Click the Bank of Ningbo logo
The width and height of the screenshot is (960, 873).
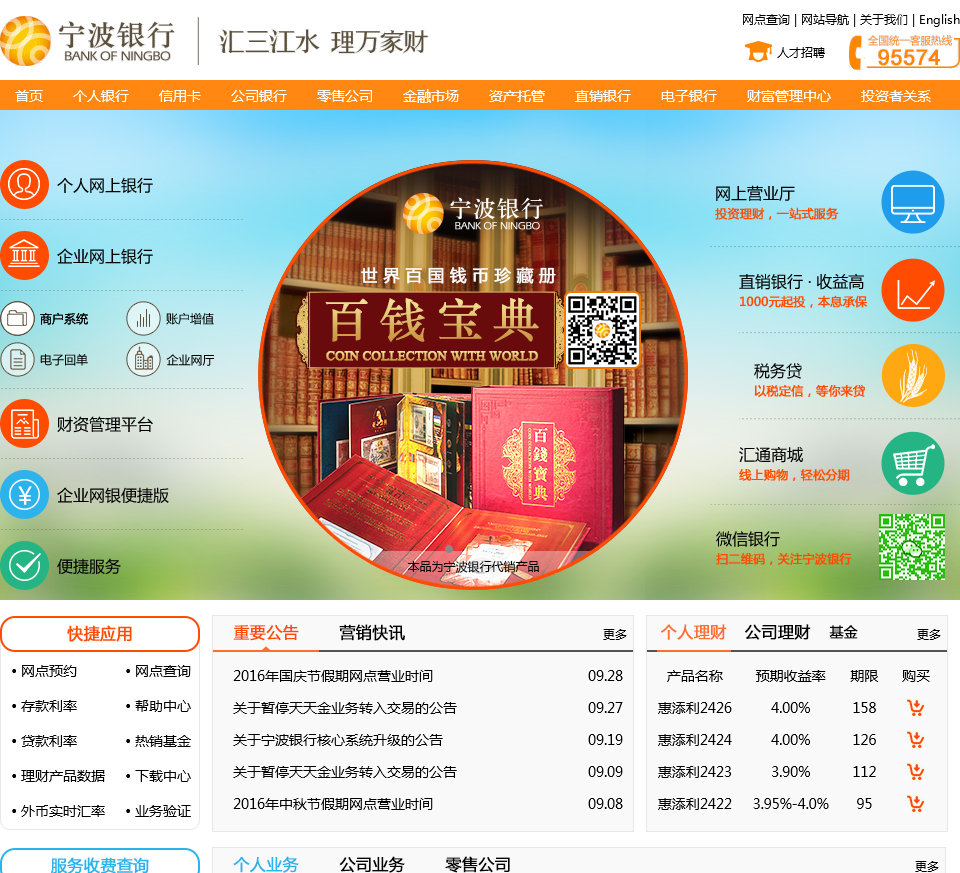pos(86,40)
